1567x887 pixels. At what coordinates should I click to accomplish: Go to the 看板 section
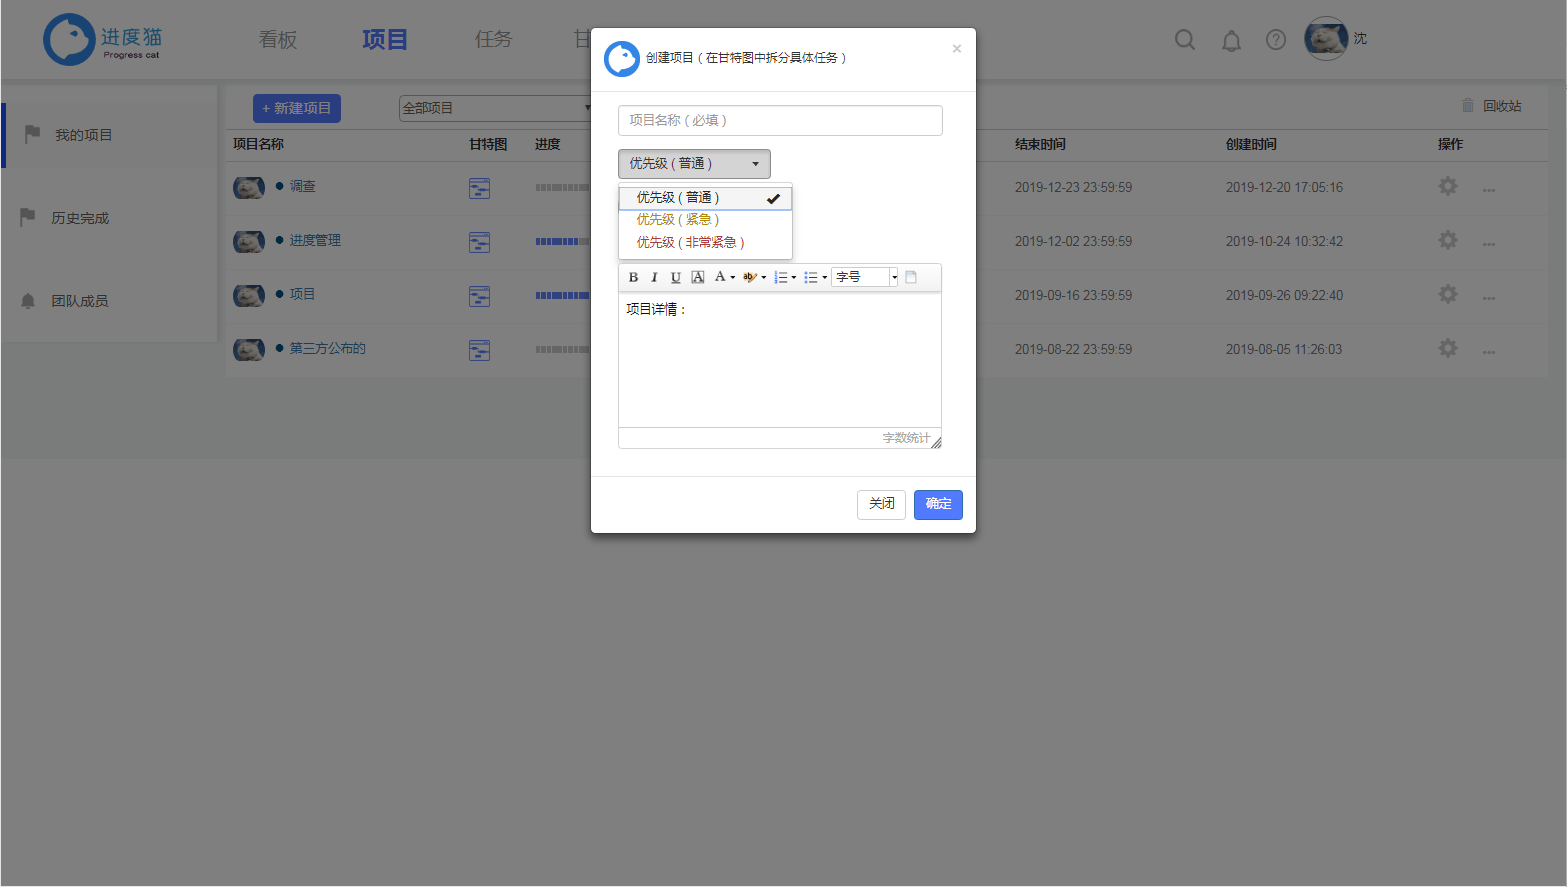(277, 39)
